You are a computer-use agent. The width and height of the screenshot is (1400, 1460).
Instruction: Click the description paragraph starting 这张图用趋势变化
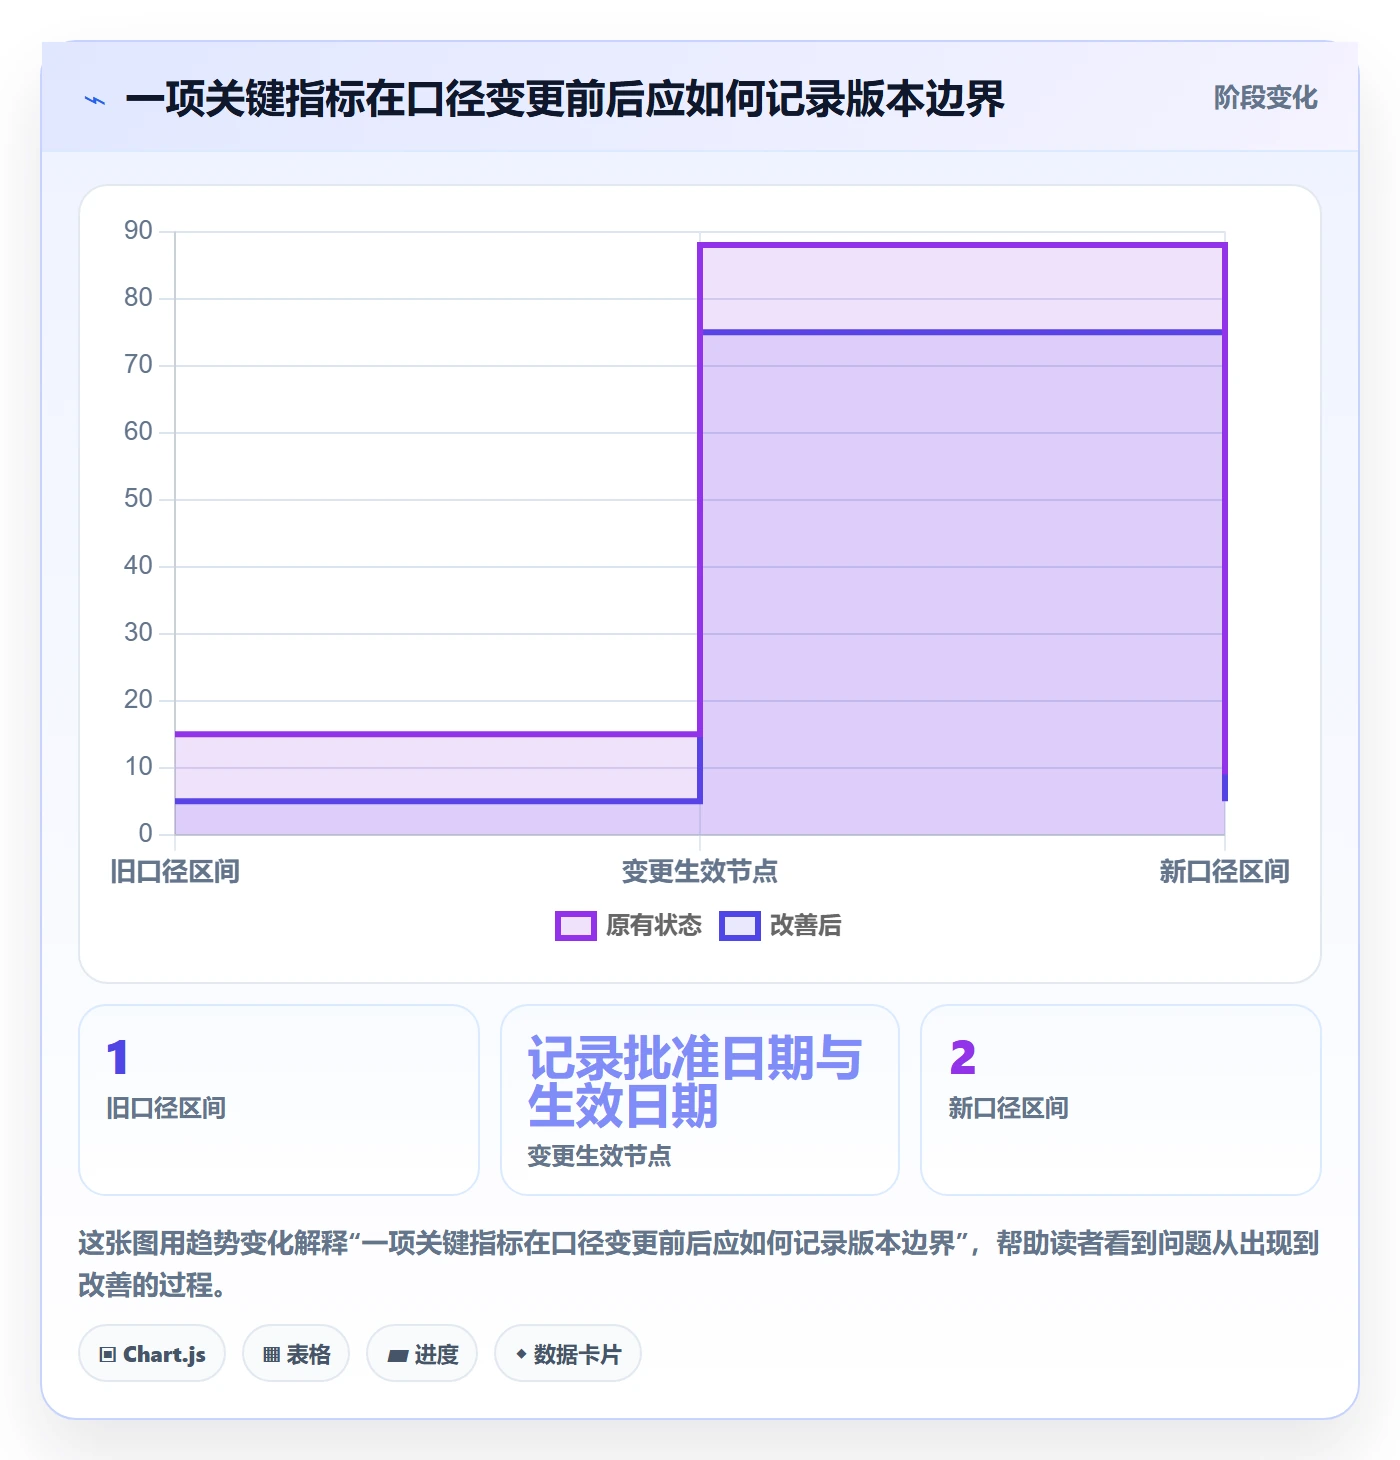(699, 1264)
